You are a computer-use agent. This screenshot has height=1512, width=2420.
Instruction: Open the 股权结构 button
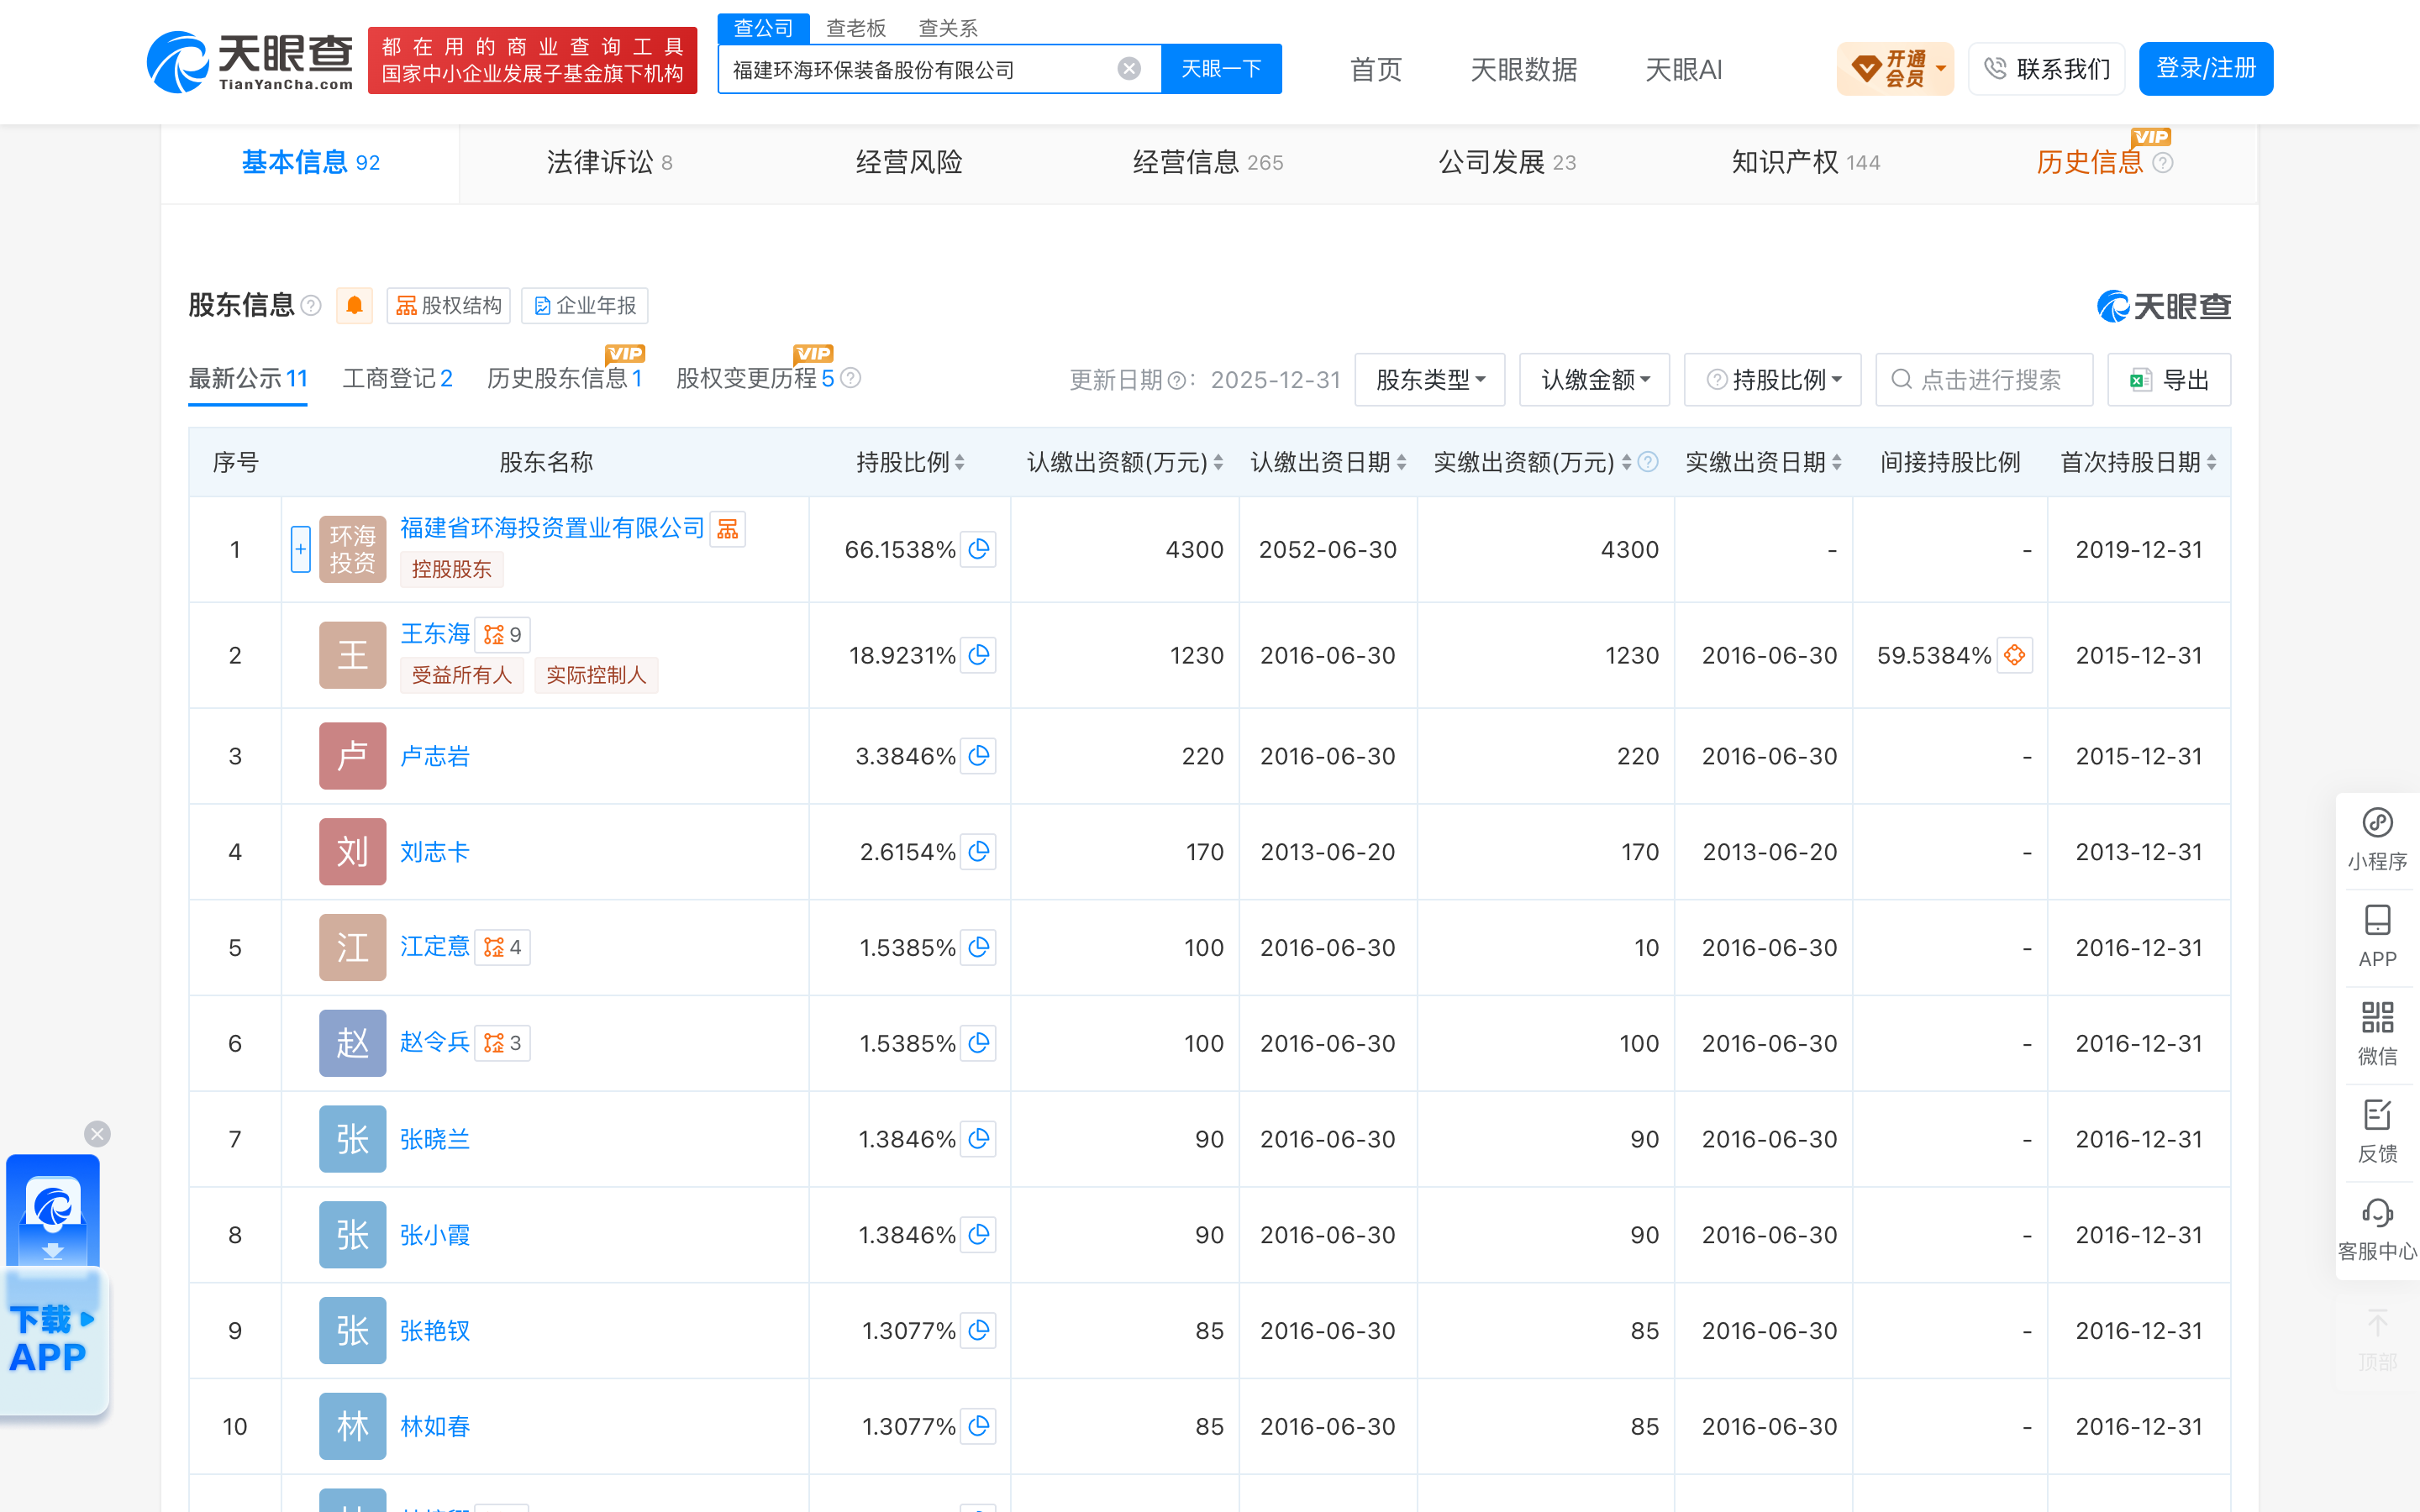448,306
